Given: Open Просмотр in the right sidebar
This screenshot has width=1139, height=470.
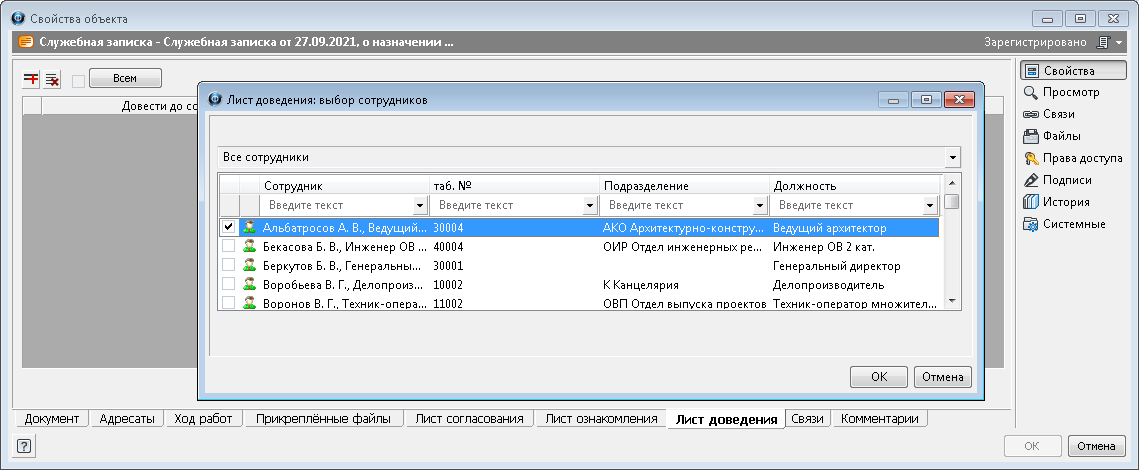Looking at the screenshot, I should pyautogui.click(x=1071, y=92).
